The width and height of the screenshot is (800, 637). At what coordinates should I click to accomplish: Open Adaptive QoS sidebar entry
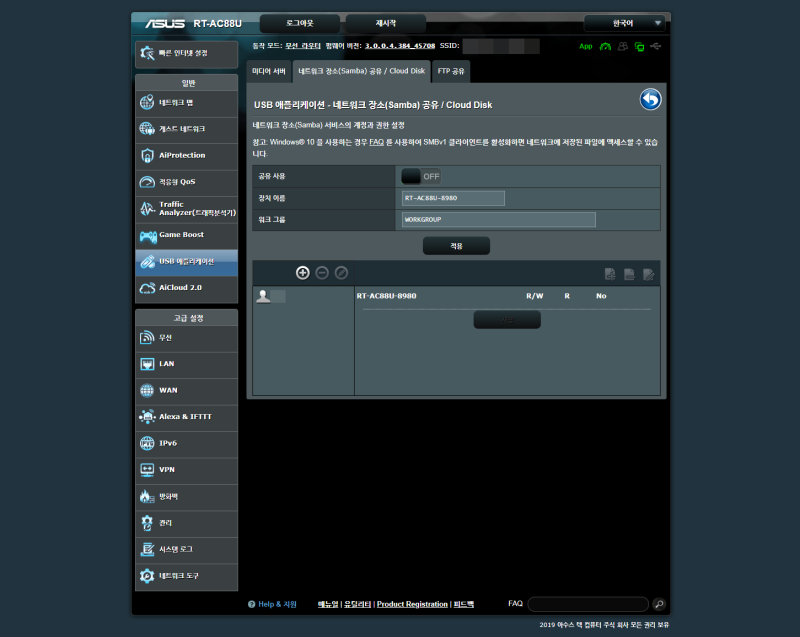[187, 182]
